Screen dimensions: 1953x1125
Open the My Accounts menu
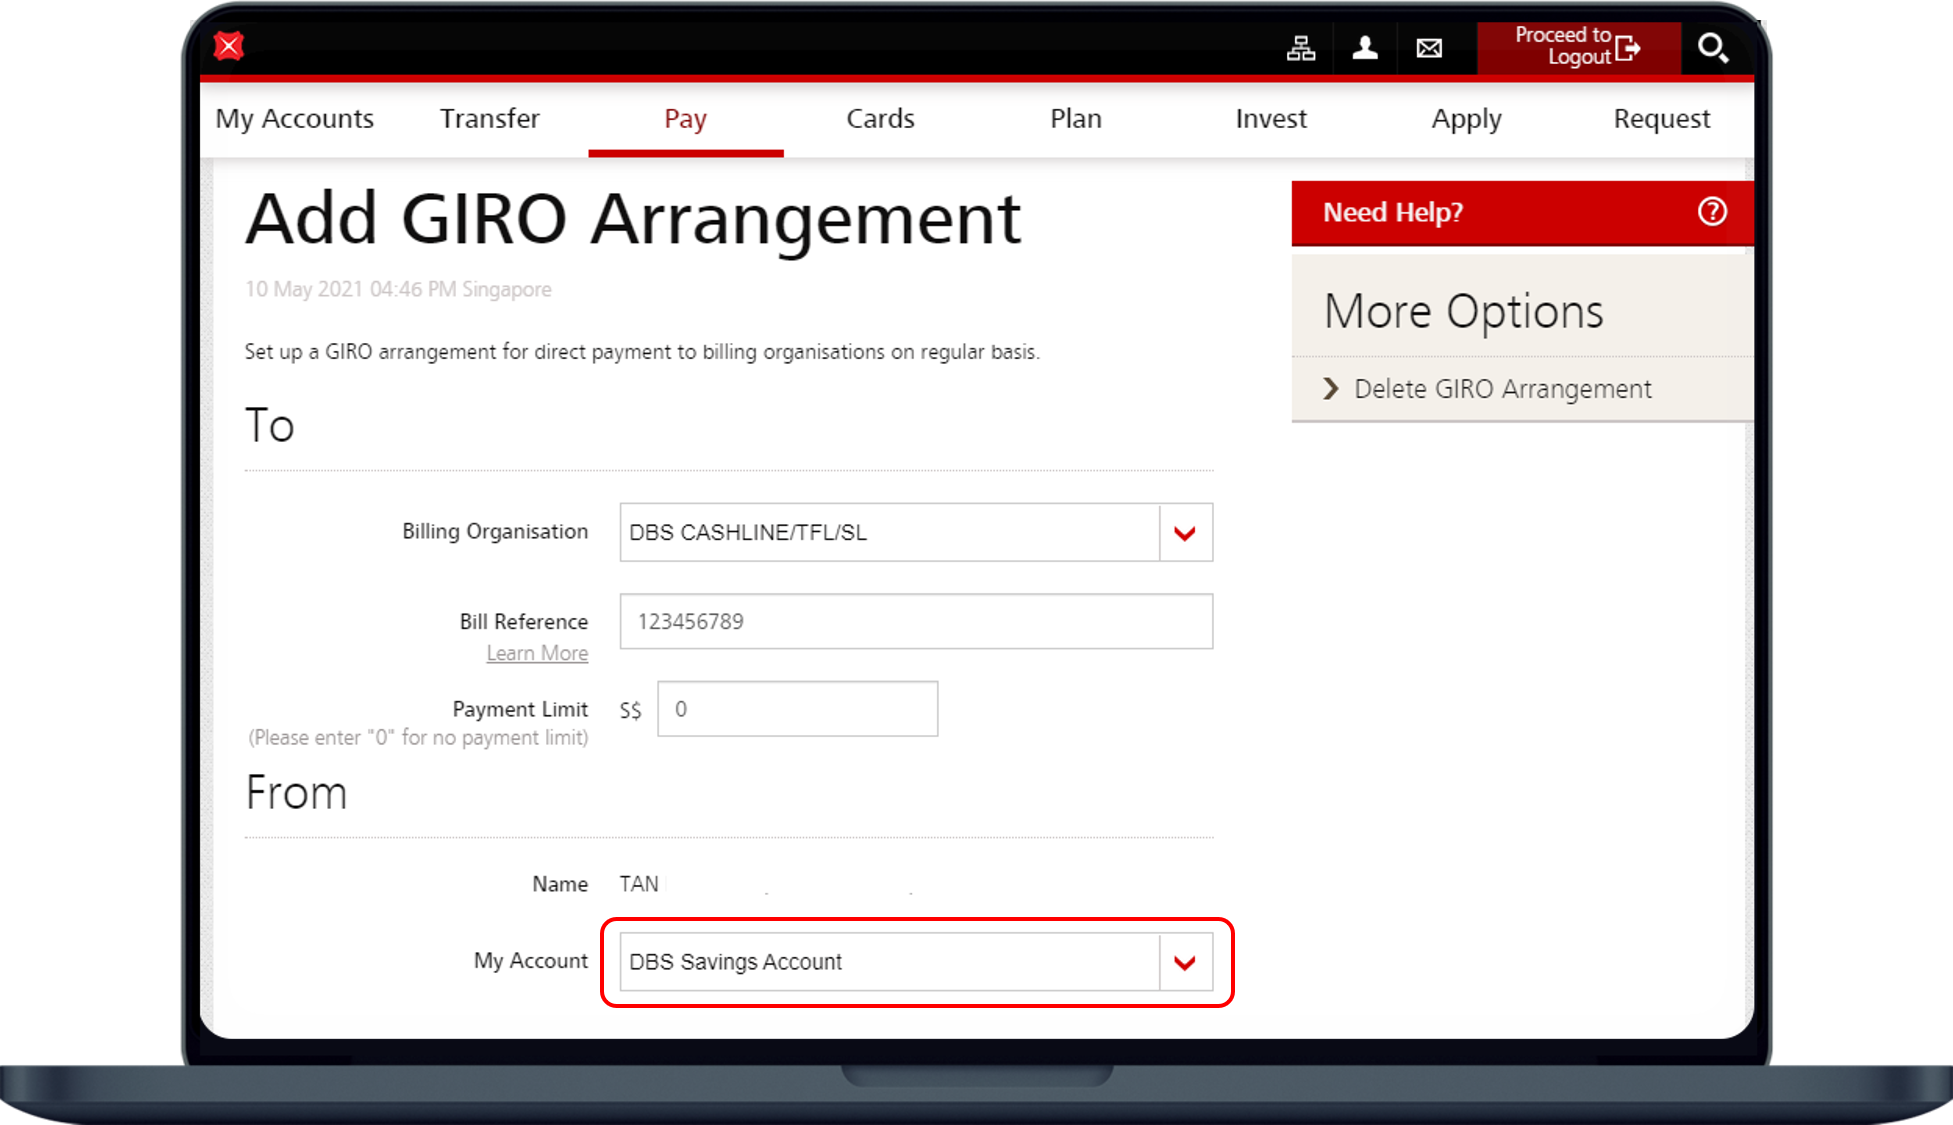[295, 118]
